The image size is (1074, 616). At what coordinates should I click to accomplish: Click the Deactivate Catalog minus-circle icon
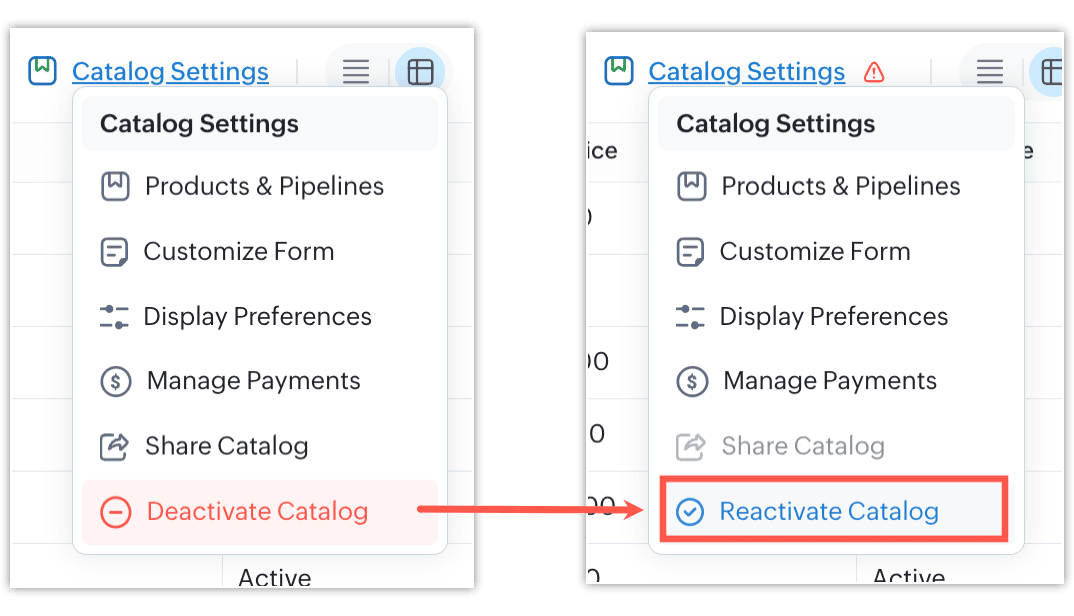[x=116, y=512]
